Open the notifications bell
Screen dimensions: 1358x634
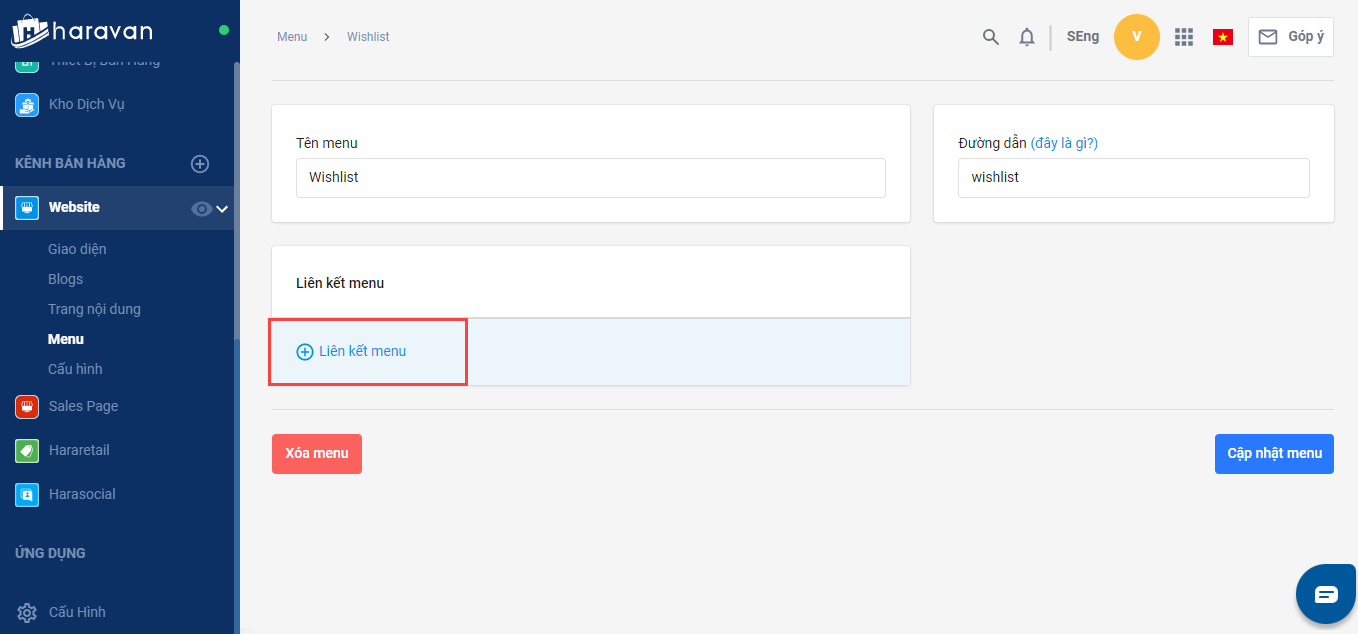(x=1026, y=37)
